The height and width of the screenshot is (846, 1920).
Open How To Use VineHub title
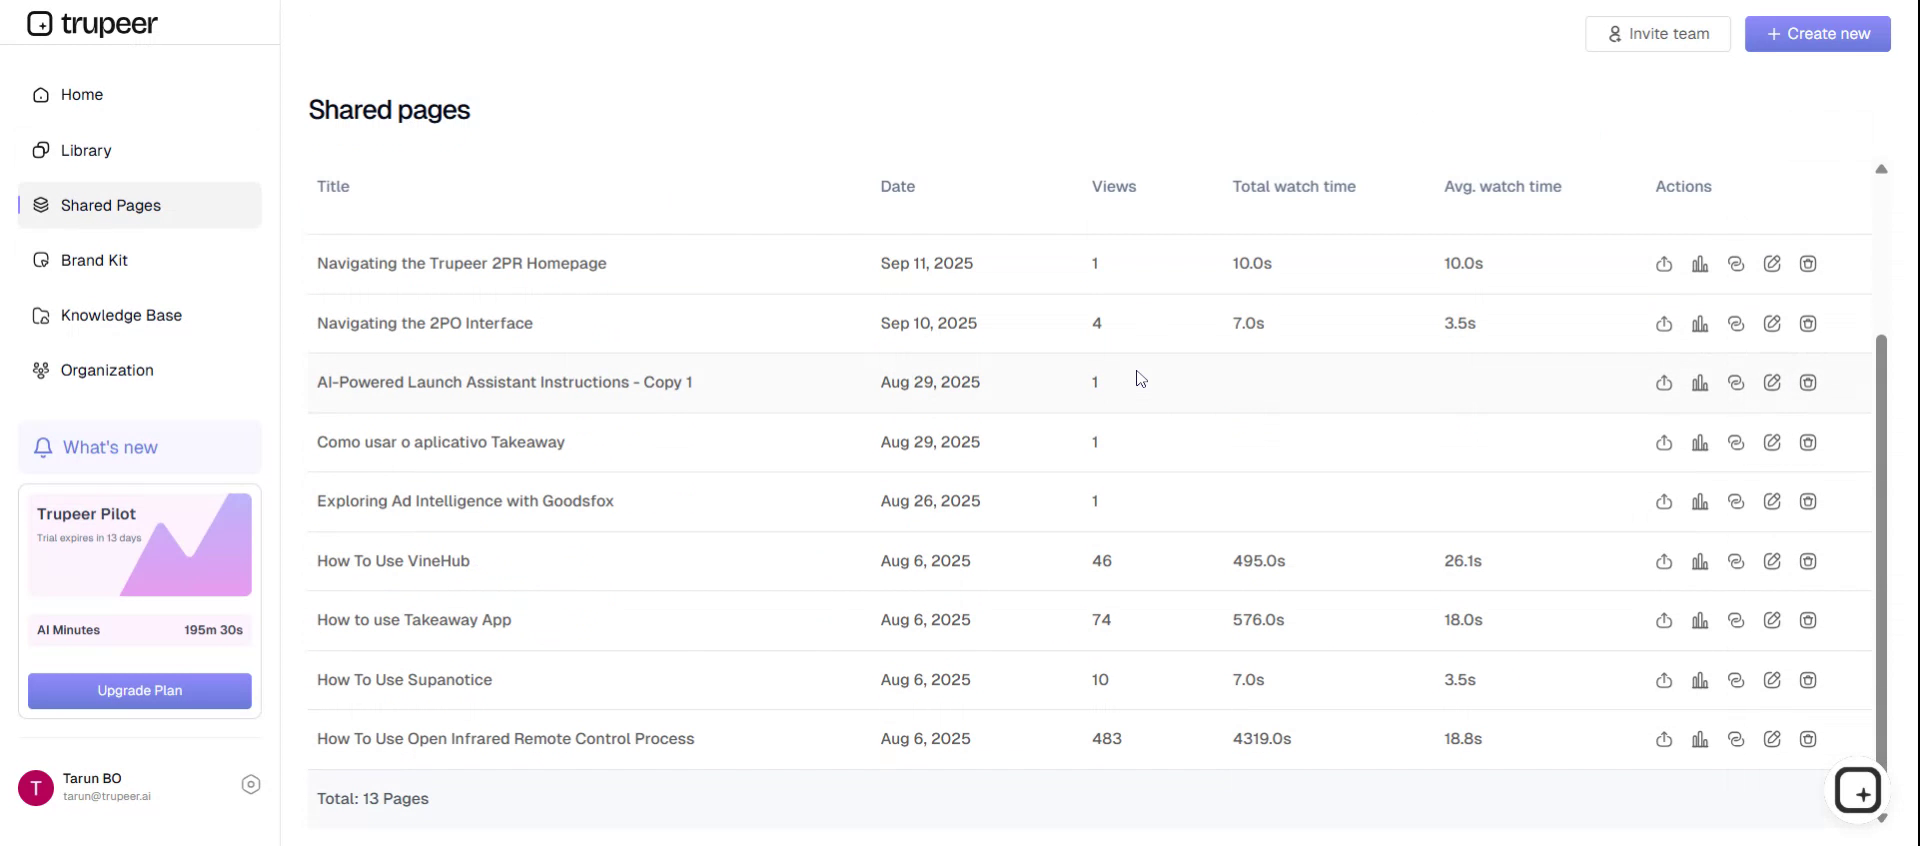tap(393, 561)
